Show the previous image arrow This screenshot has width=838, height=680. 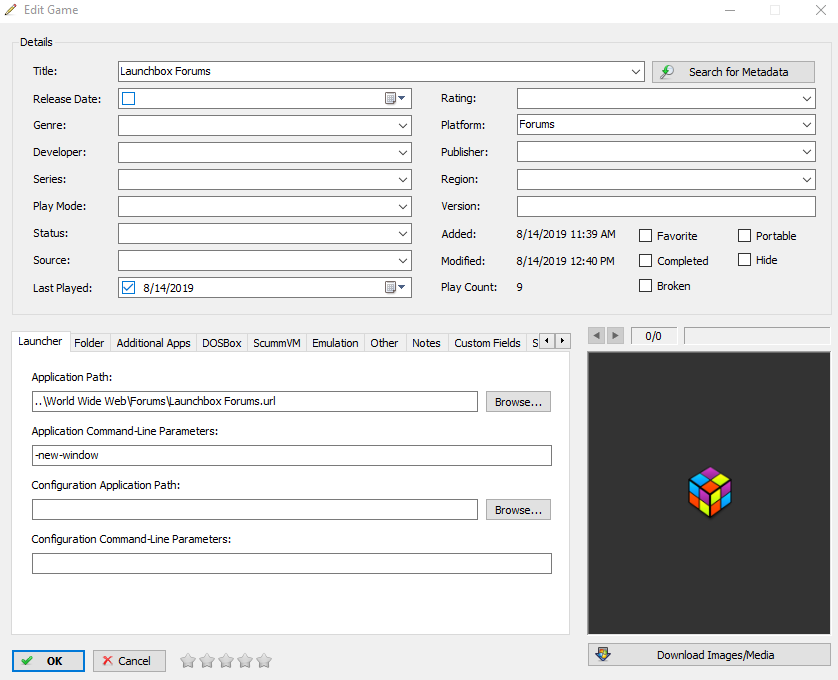(x=596, y=336)
